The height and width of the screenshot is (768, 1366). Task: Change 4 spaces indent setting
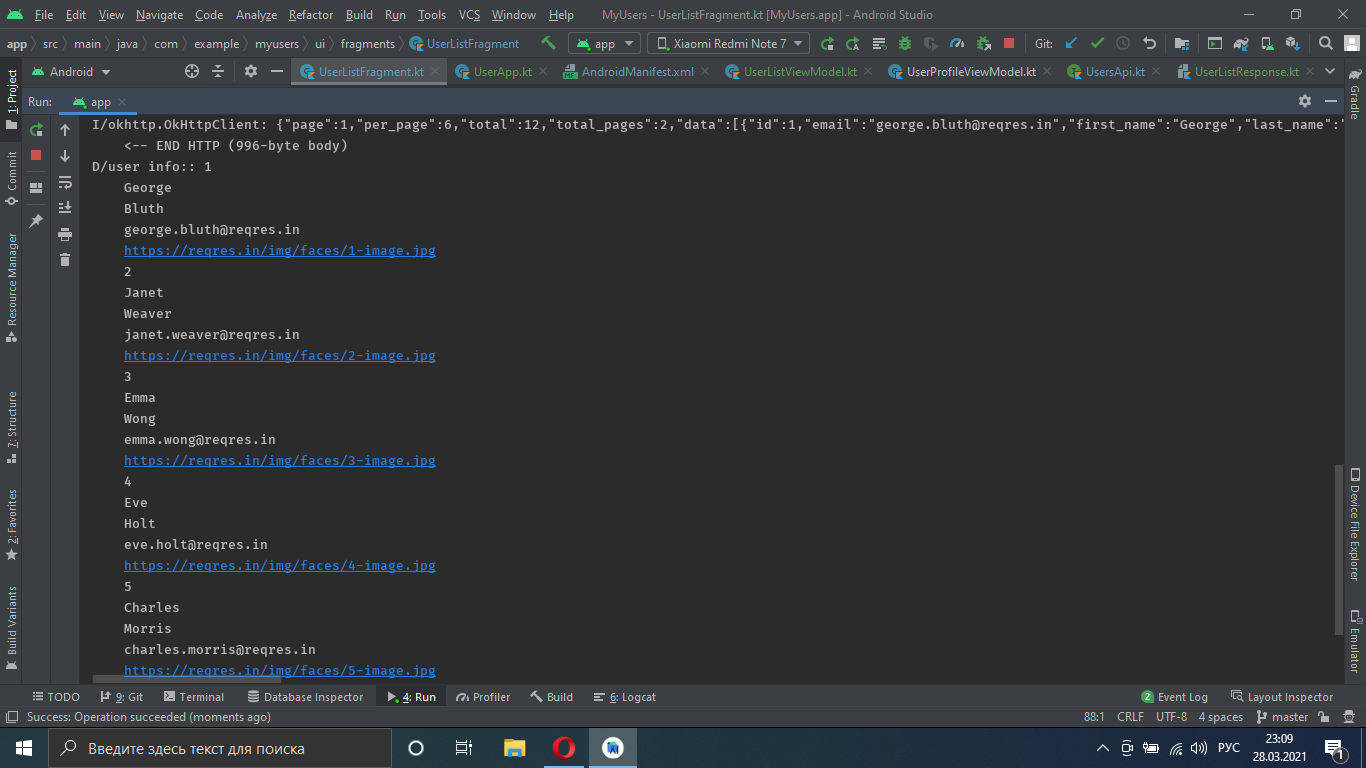point(1221,717)
